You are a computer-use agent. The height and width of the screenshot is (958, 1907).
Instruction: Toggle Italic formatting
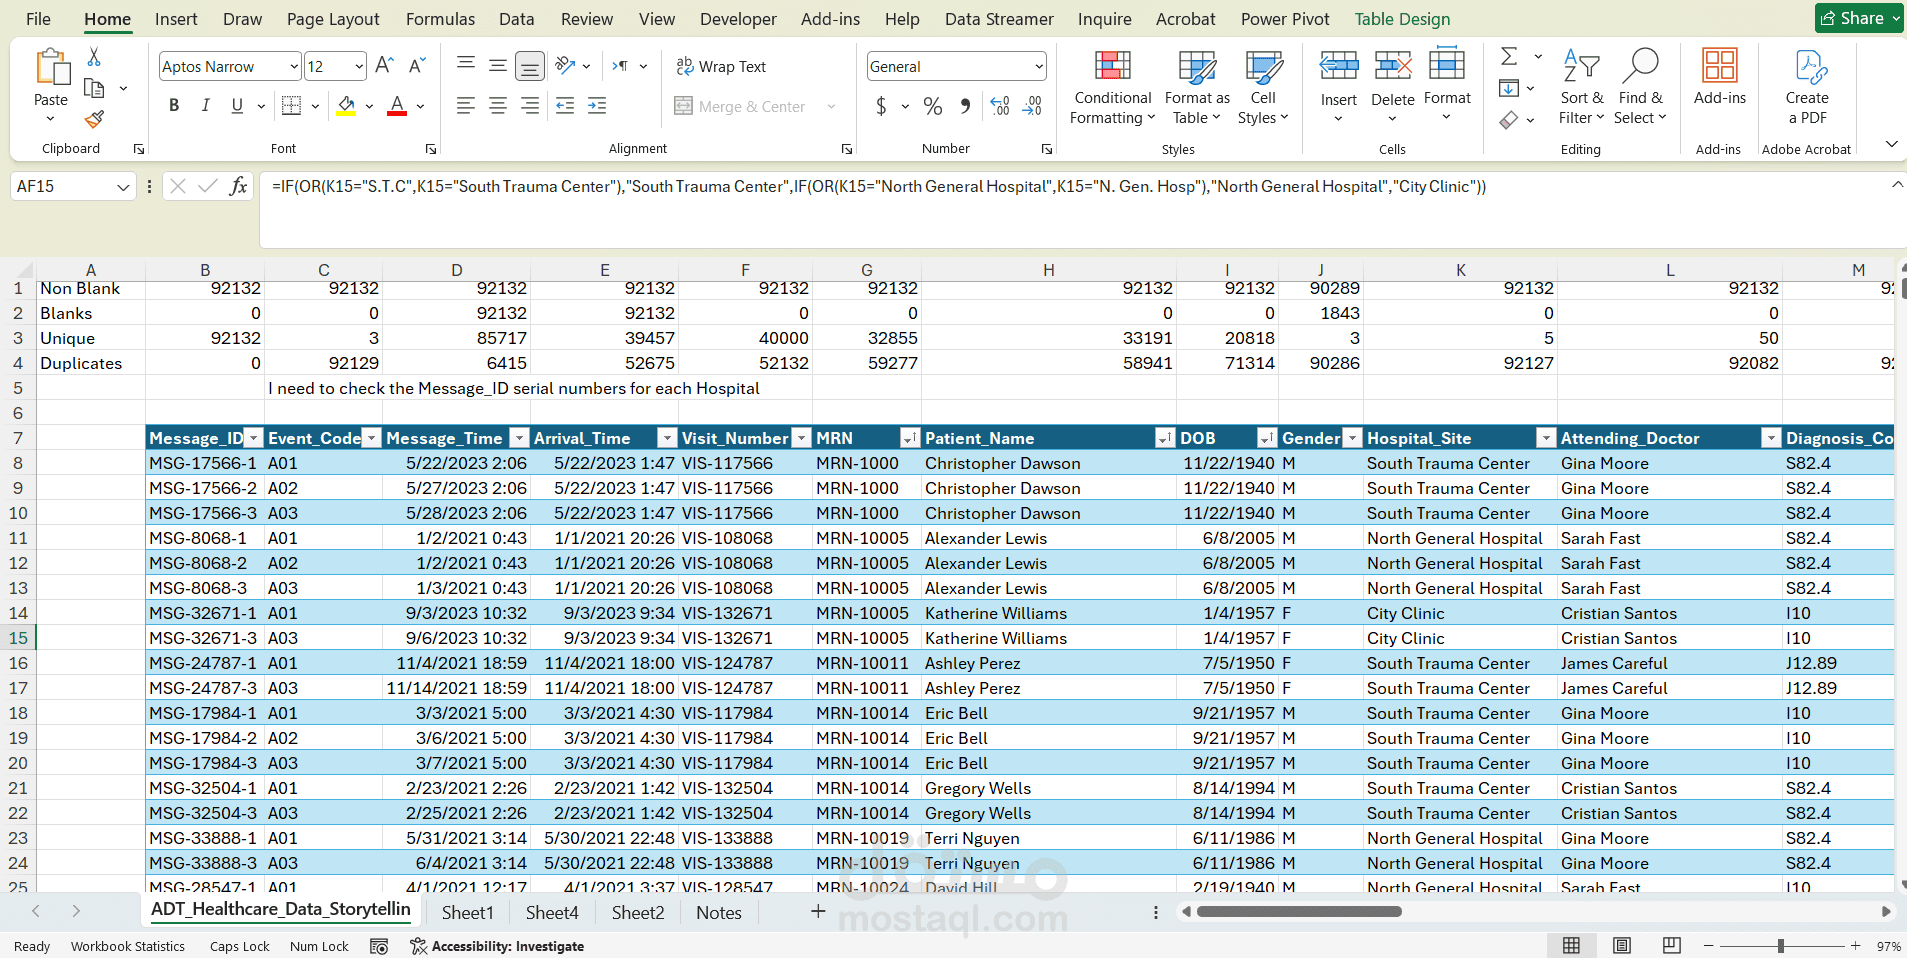[x=205, y=106]
